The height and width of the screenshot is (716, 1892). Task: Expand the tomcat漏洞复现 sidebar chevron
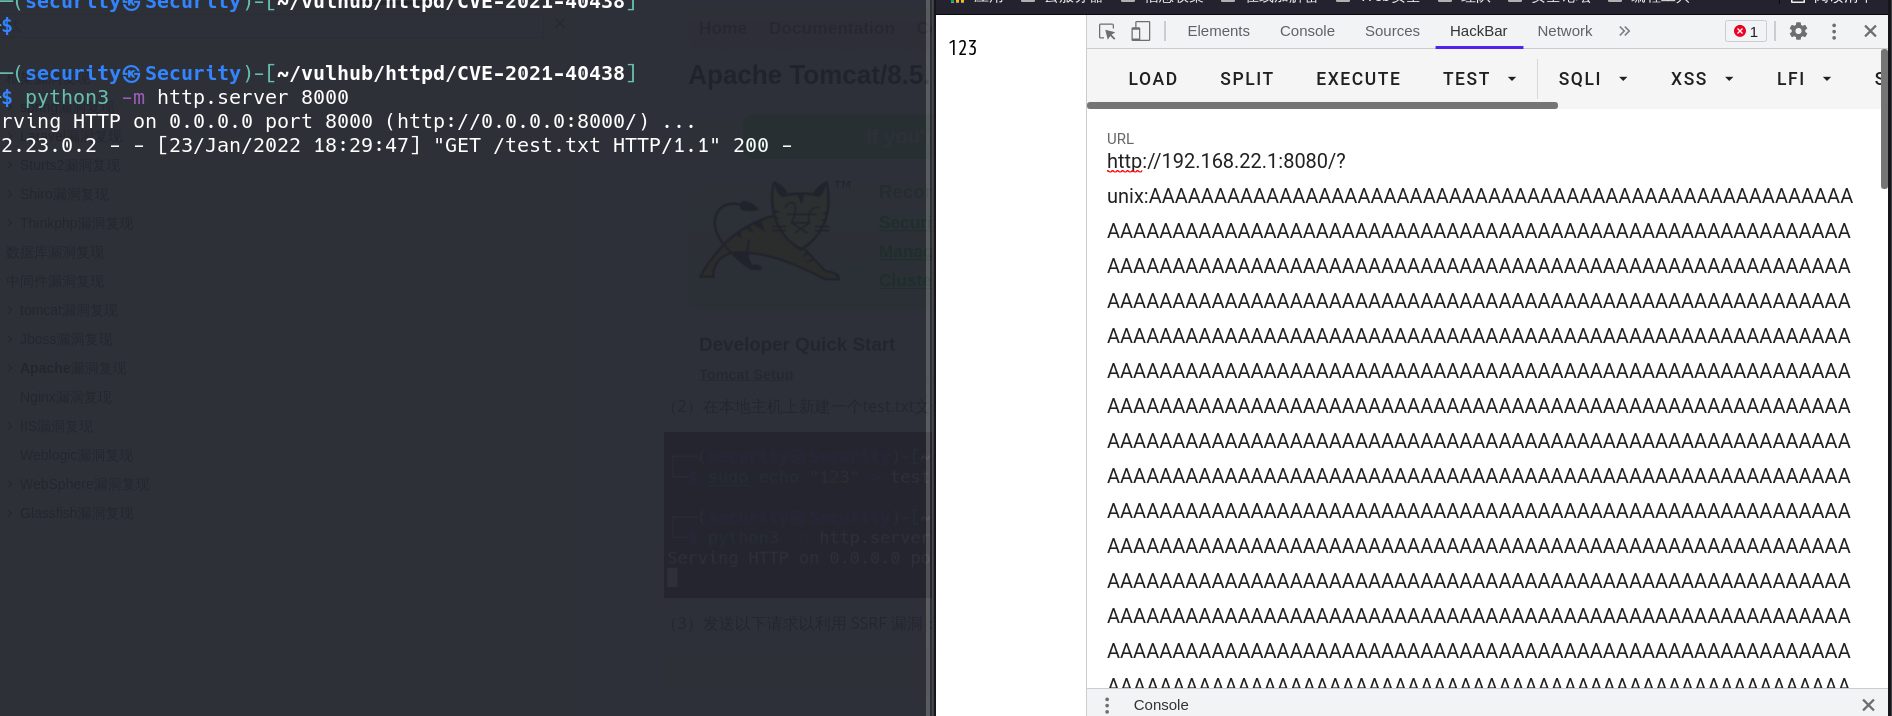pyautogui.click(x=10, y=310)
